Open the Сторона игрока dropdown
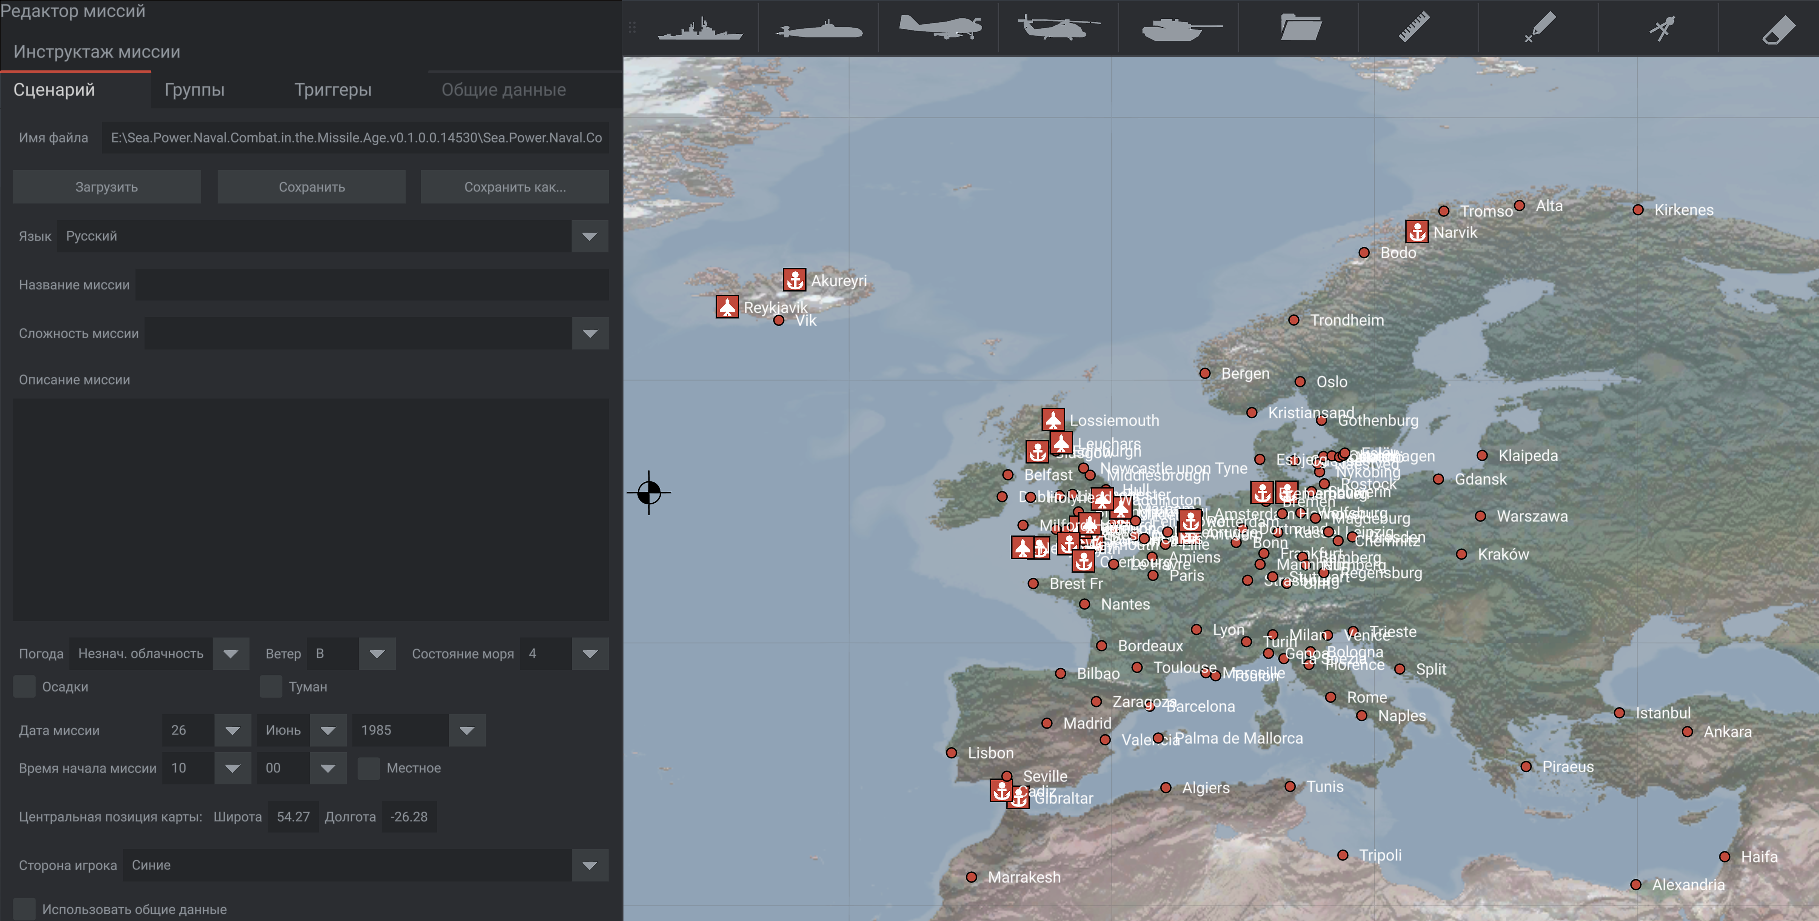Screen dimensions: 1819x921 coord(590,865)
